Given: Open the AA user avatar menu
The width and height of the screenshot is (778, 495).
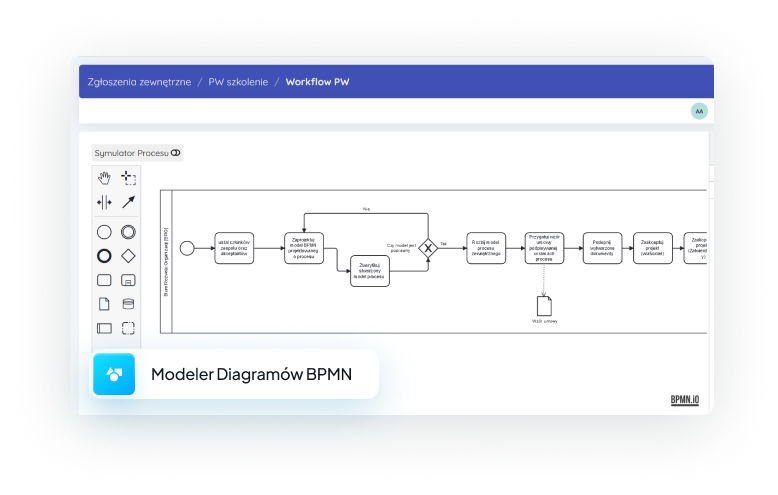Looking at the screenshot, I should pos(699,111).
